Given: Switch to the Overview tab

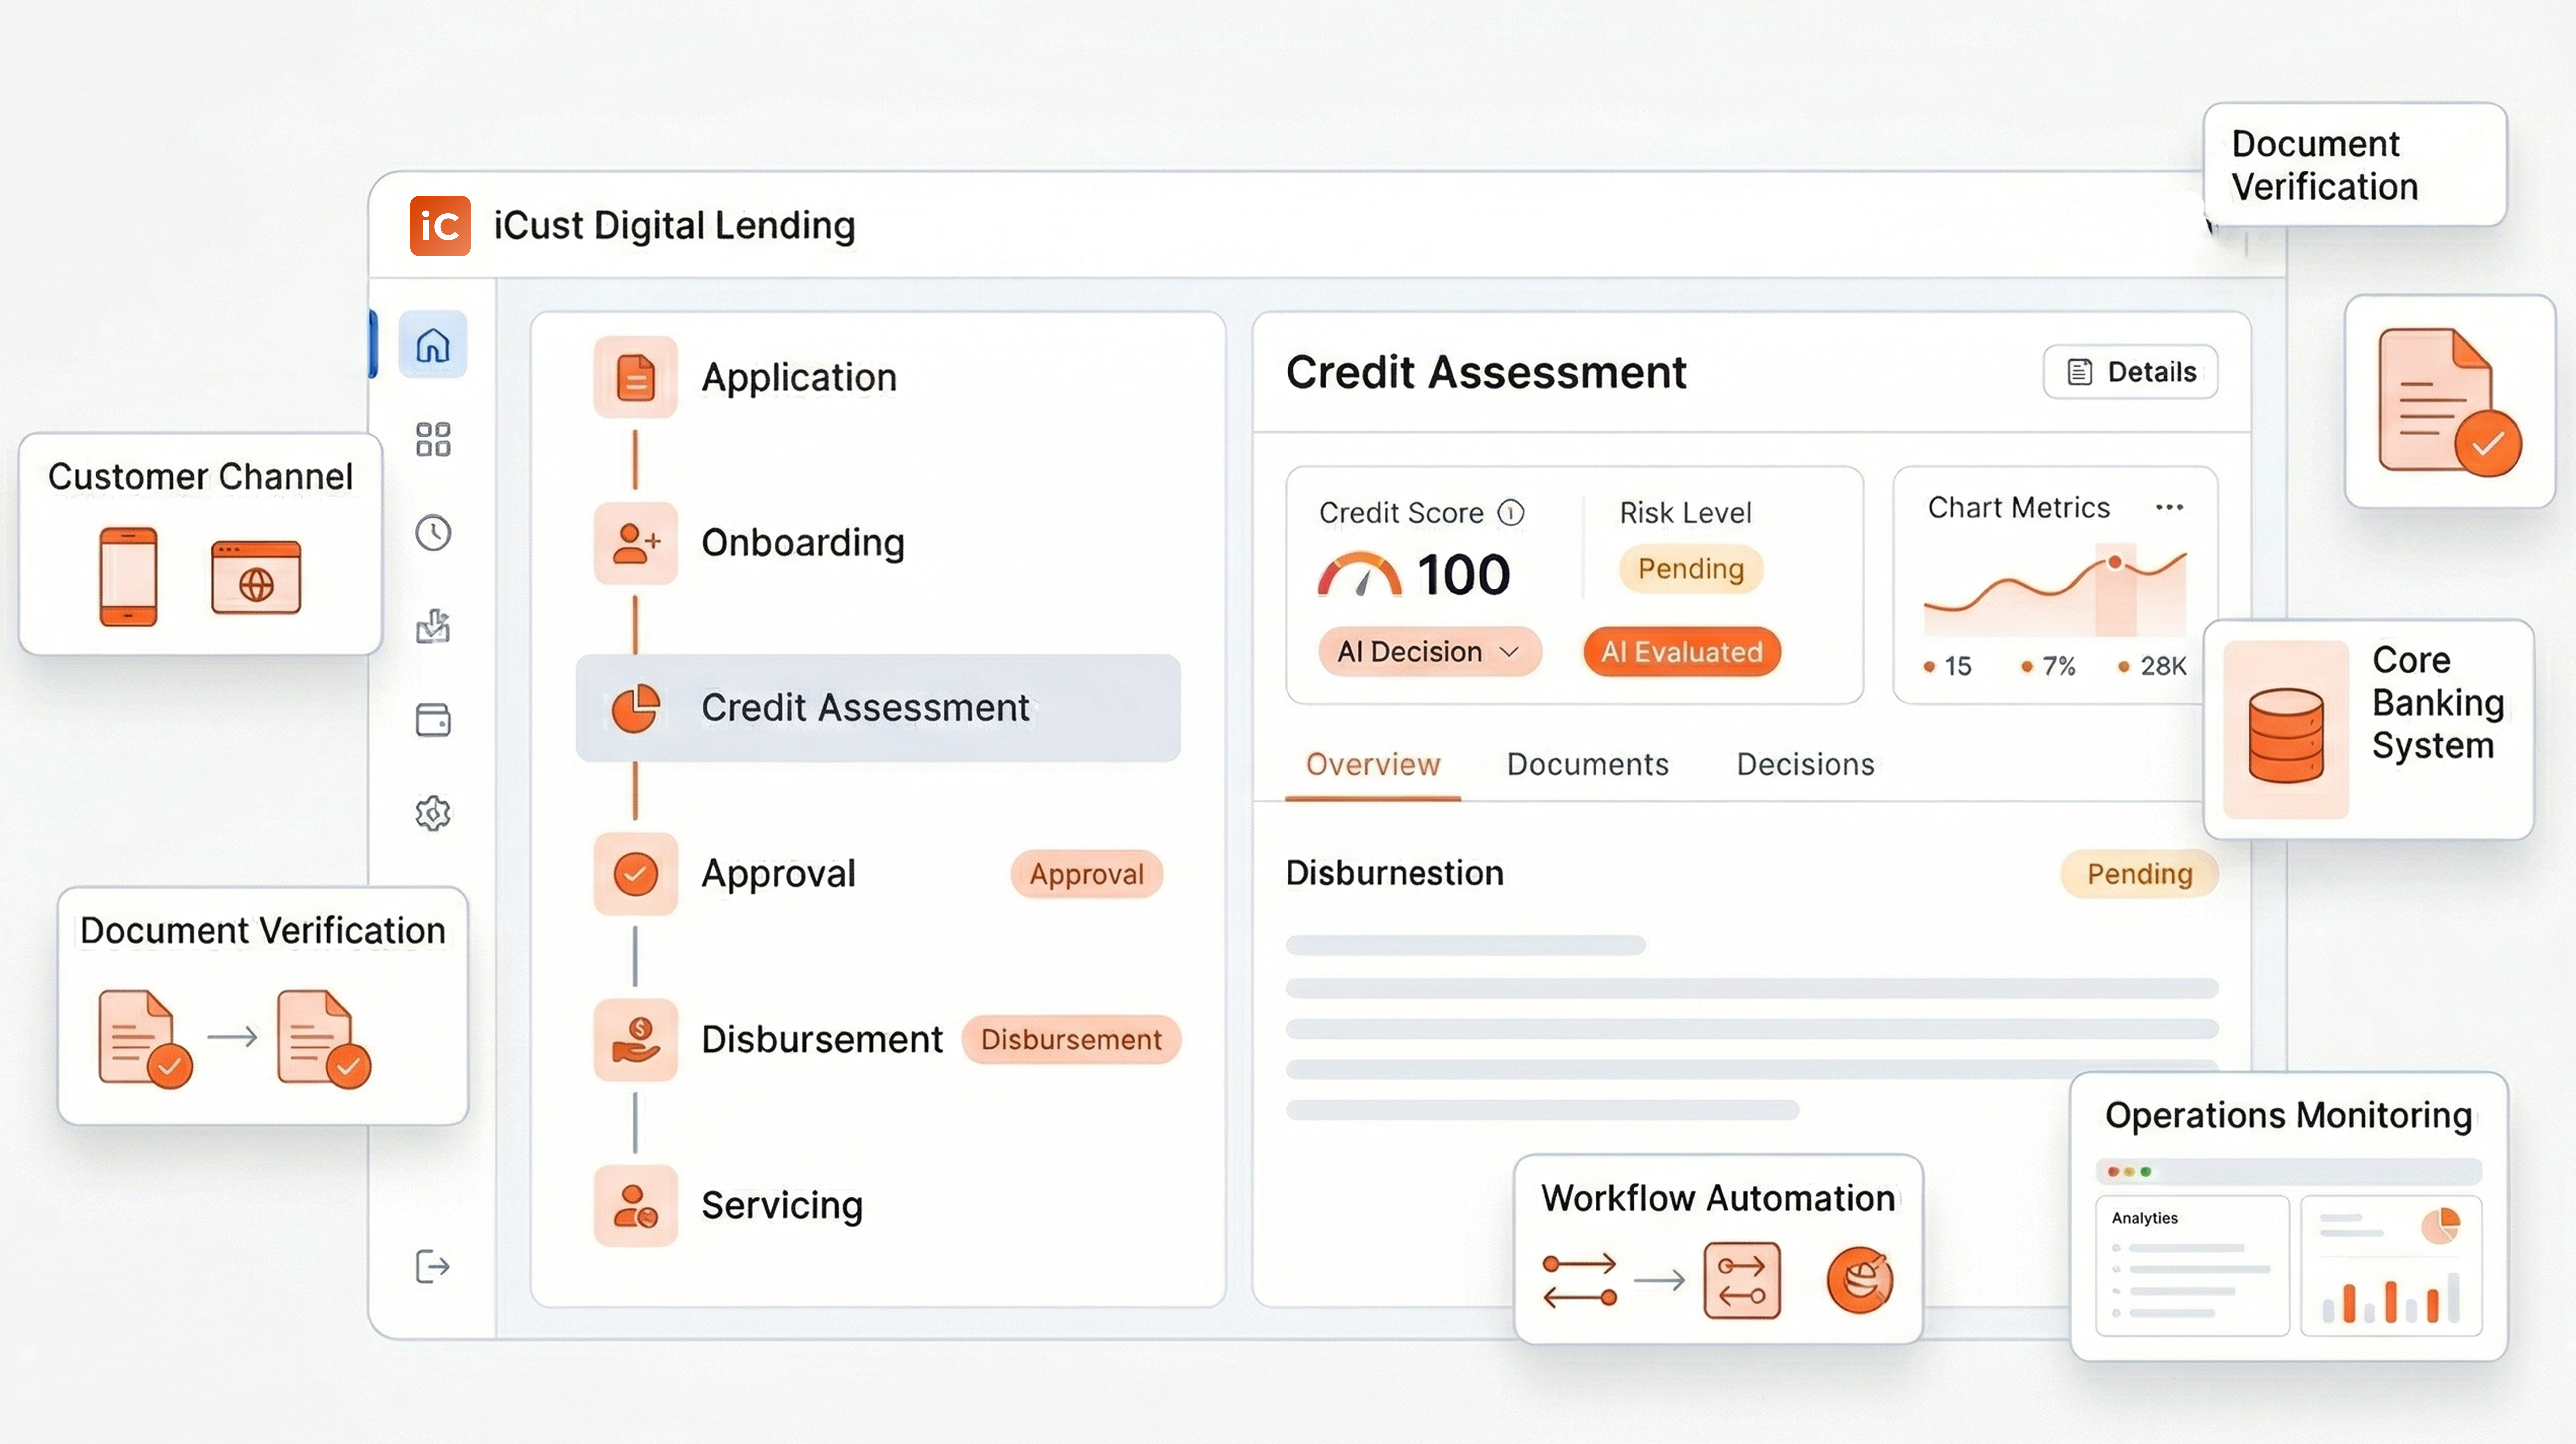Looking at the screenshot, I should (1373, 765).
